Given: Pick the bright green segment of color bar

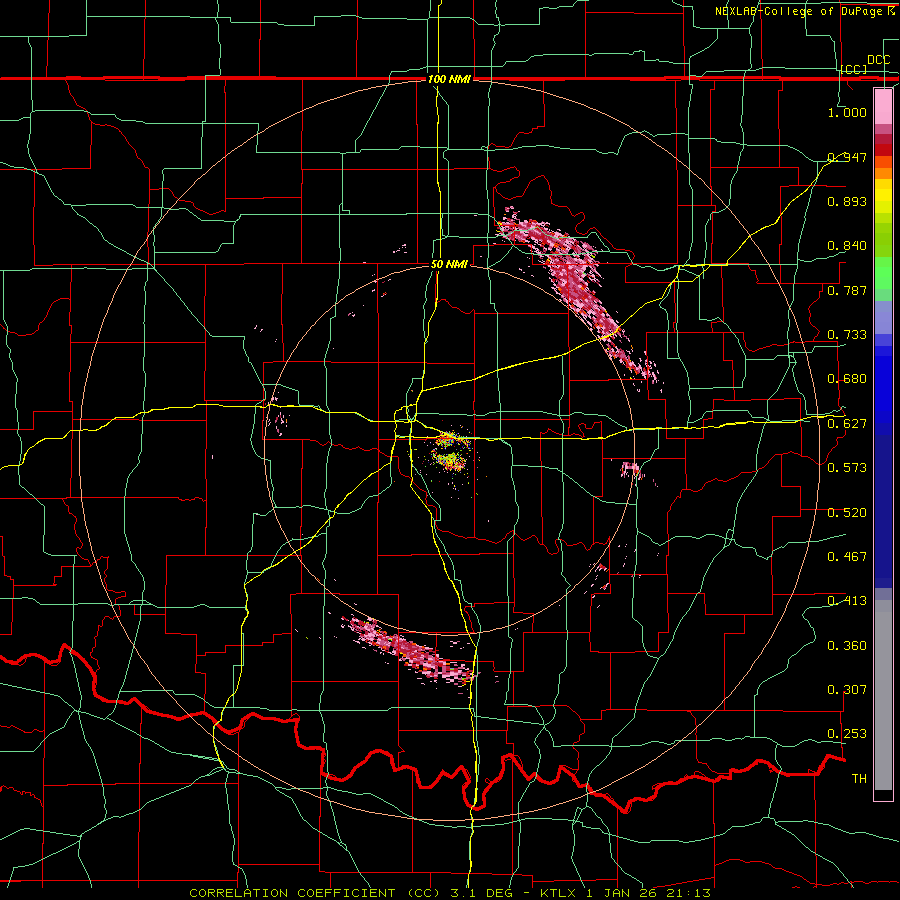Looking at the screenshot, I should click(883, 273).
